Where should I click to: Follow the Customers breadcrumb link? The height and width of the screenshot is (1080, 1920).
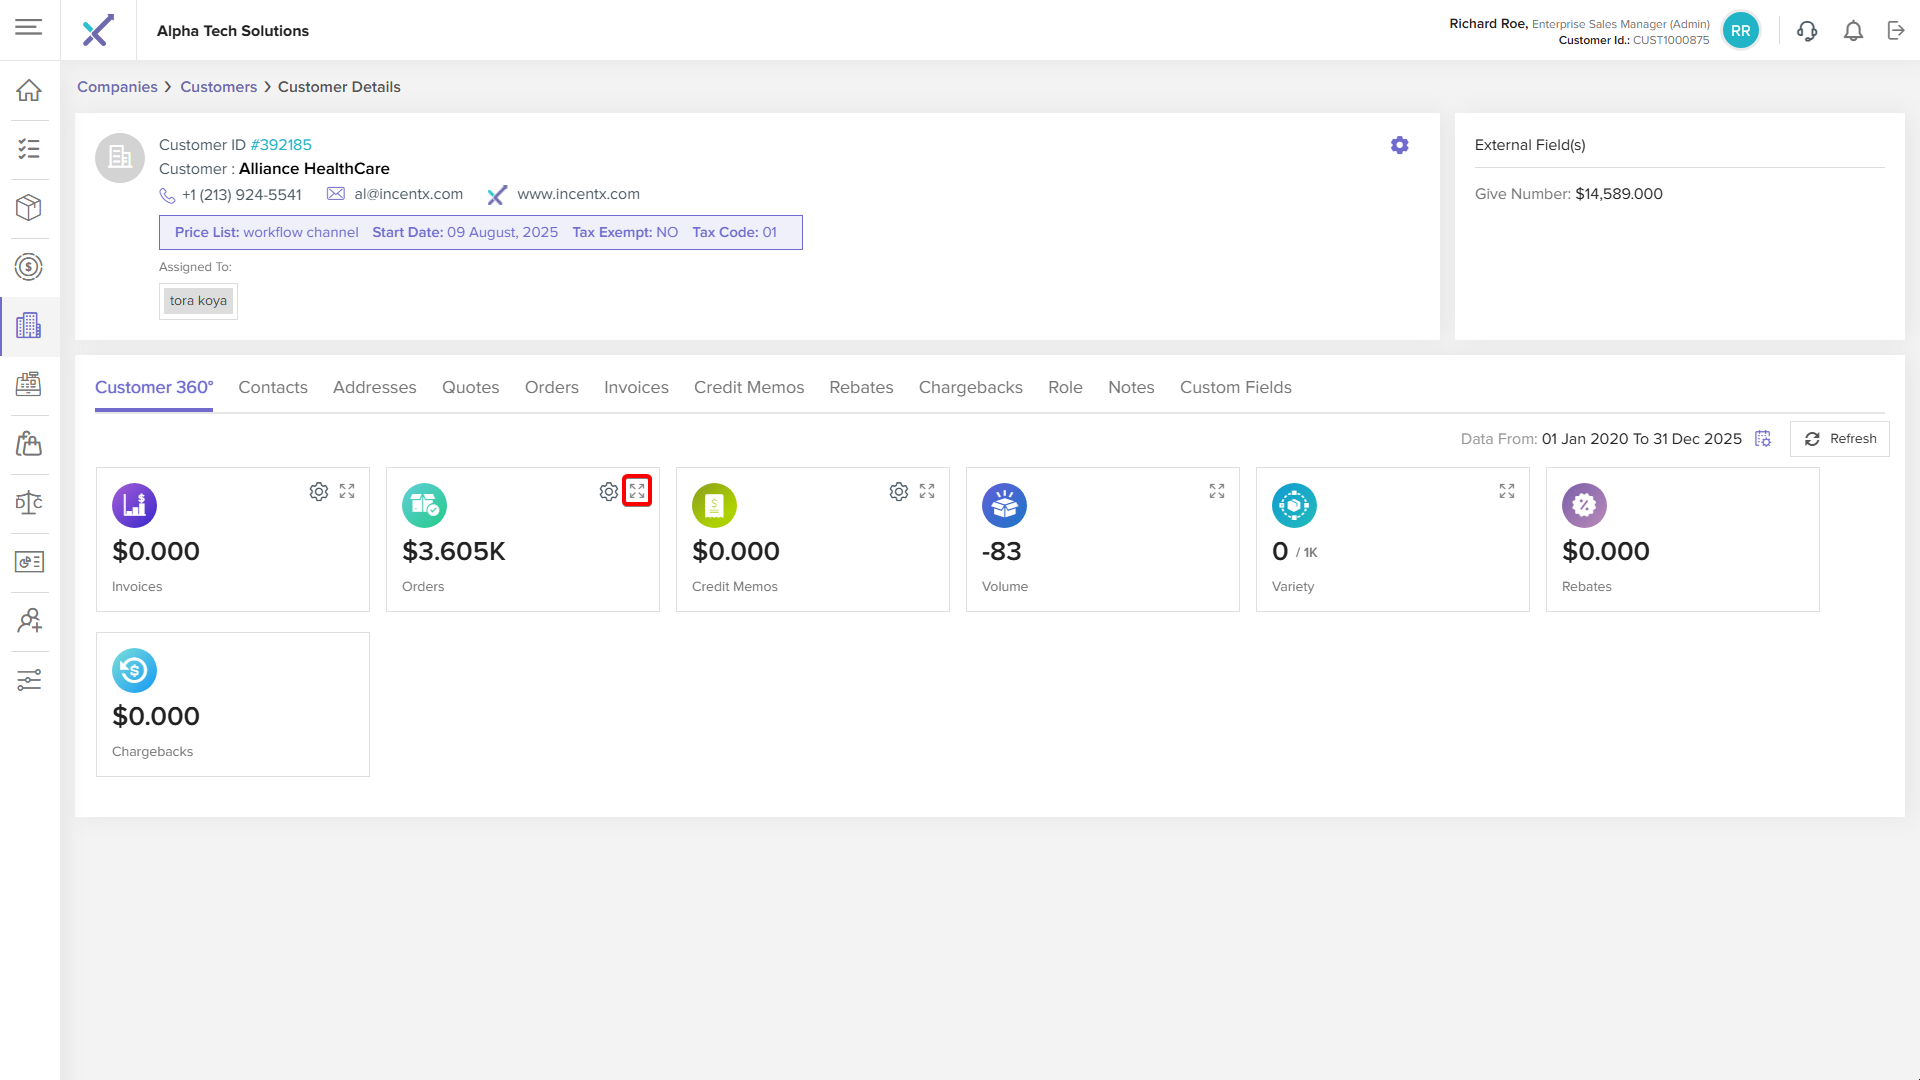tap(218, 87)
